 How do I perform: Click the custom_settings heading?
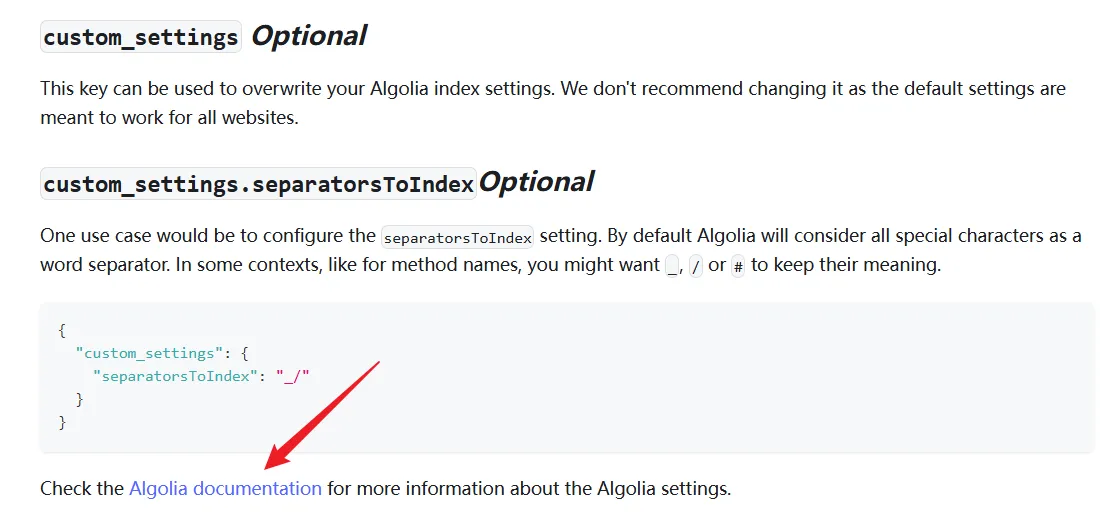tap(141, 37)
